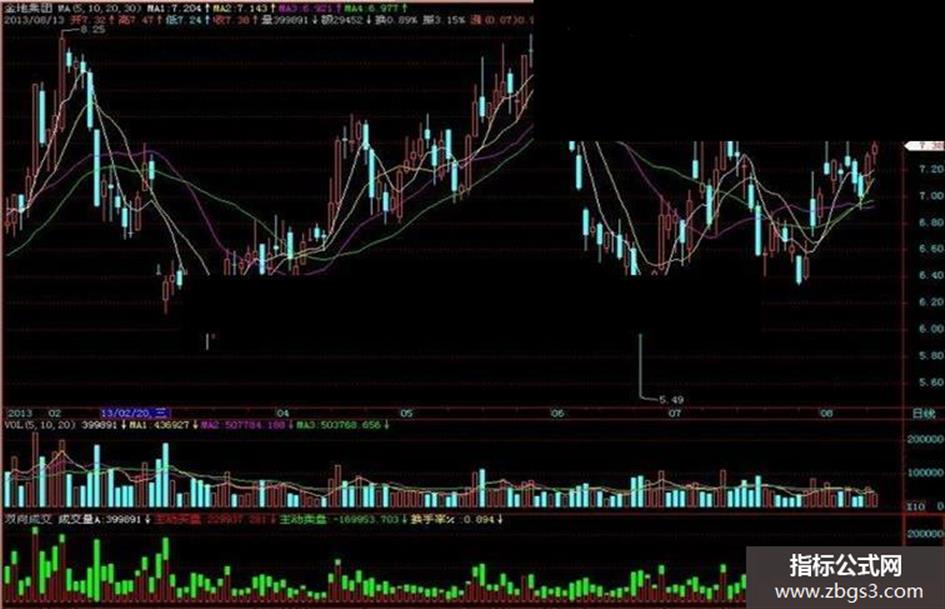Click the X10 volume scale label
Screen dimensions: 945x609
click(916, 506)
